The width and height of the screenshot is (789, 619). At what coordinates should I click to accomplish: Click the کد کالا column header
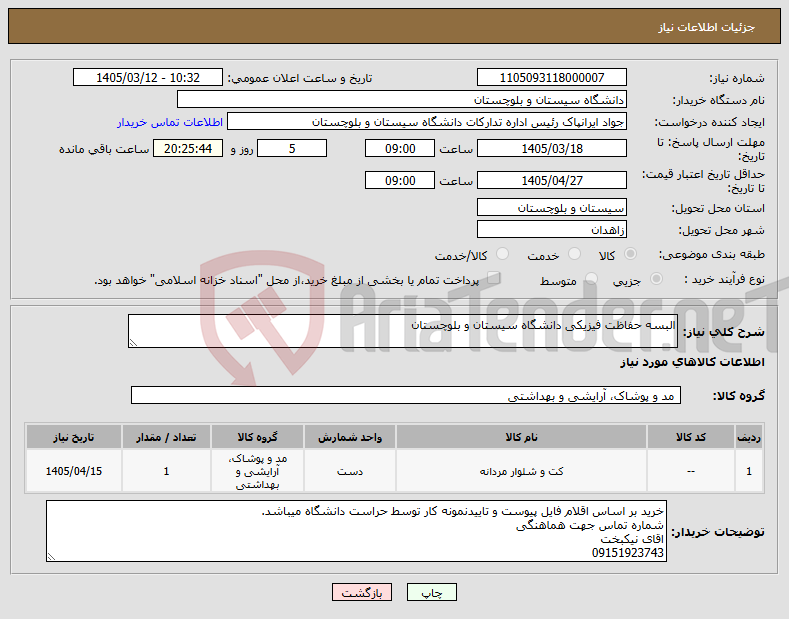point(690,437)
